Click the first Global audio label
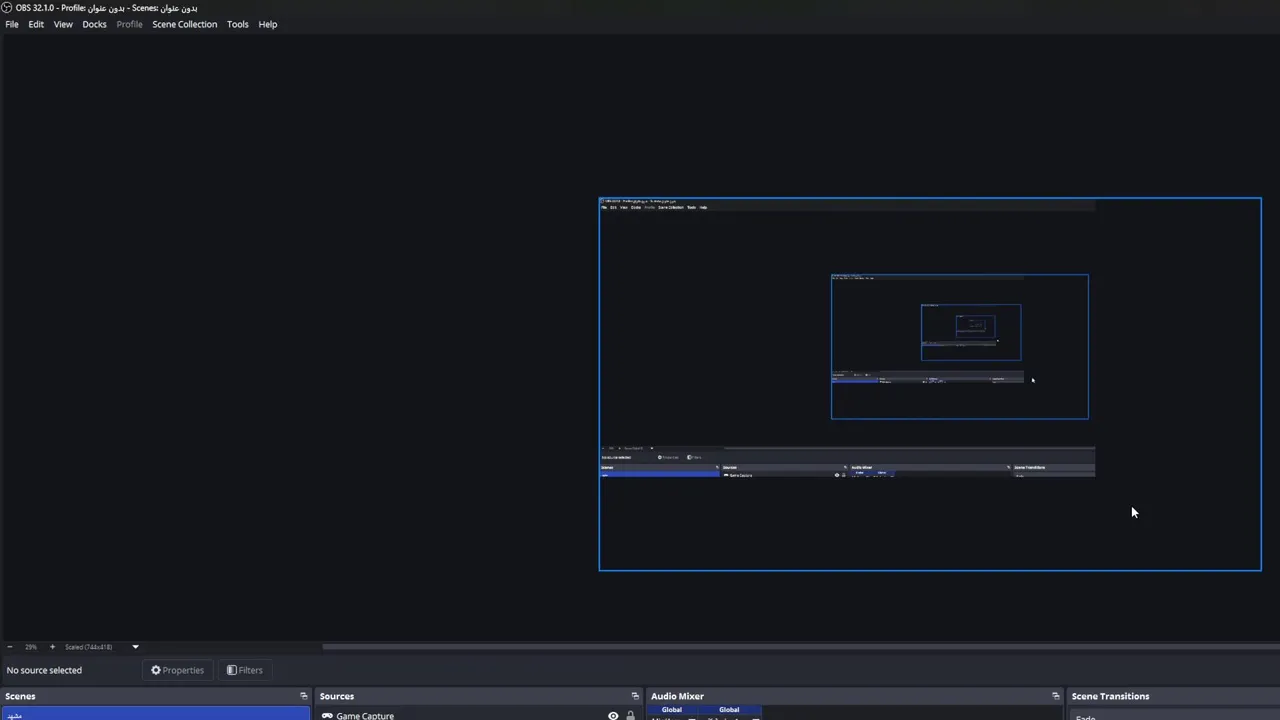 pos(672,710)
